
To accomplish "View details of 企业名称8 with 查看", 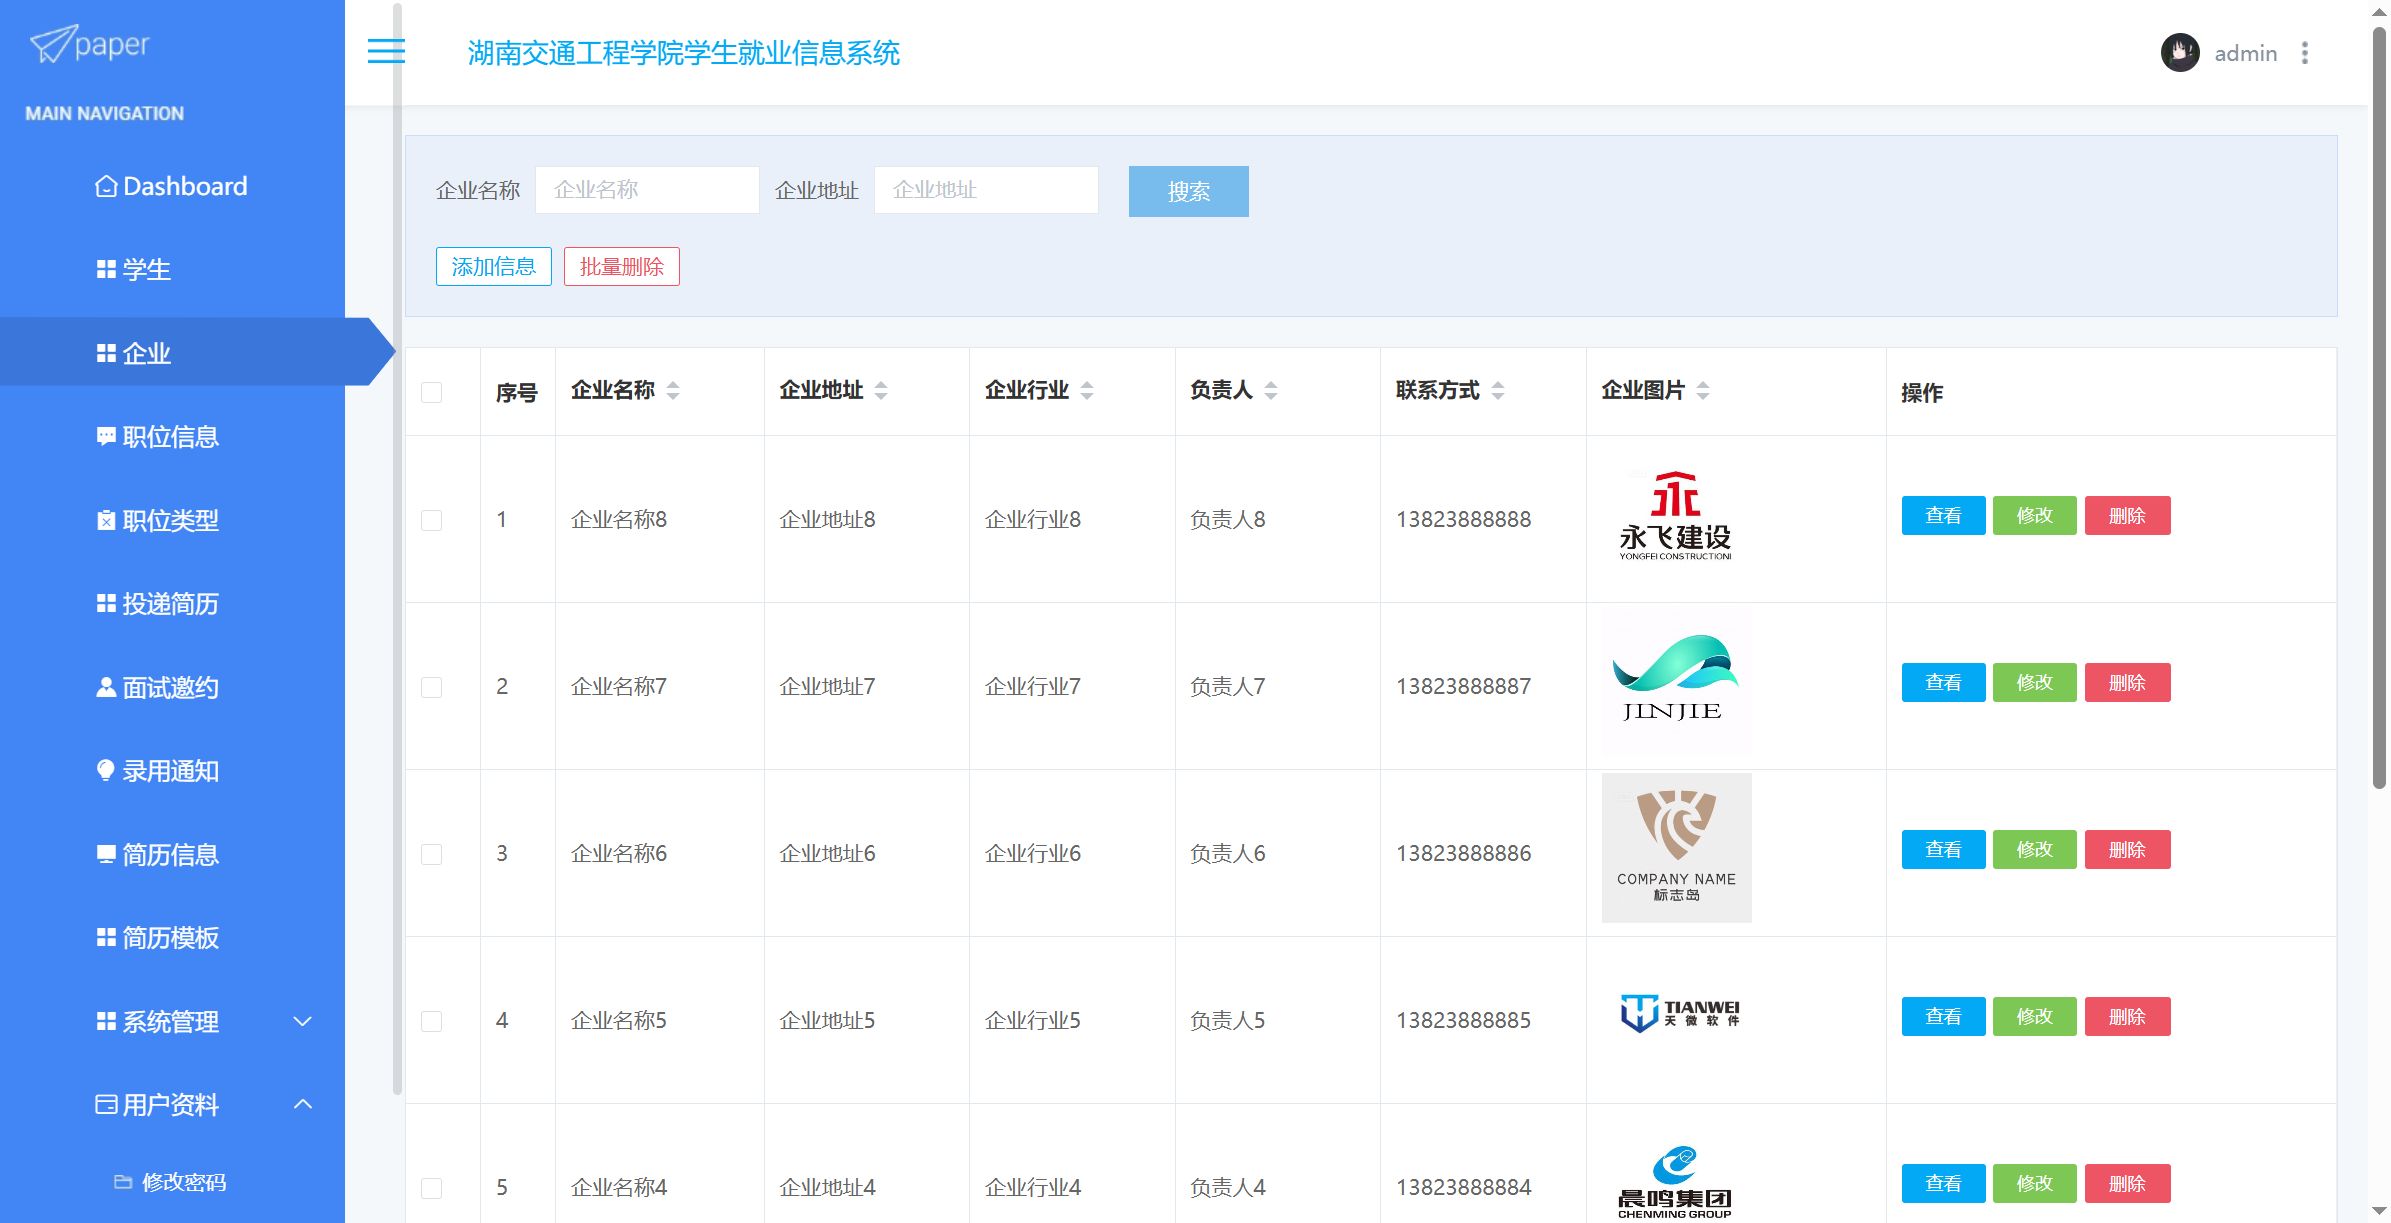I will coord(1943,516).
